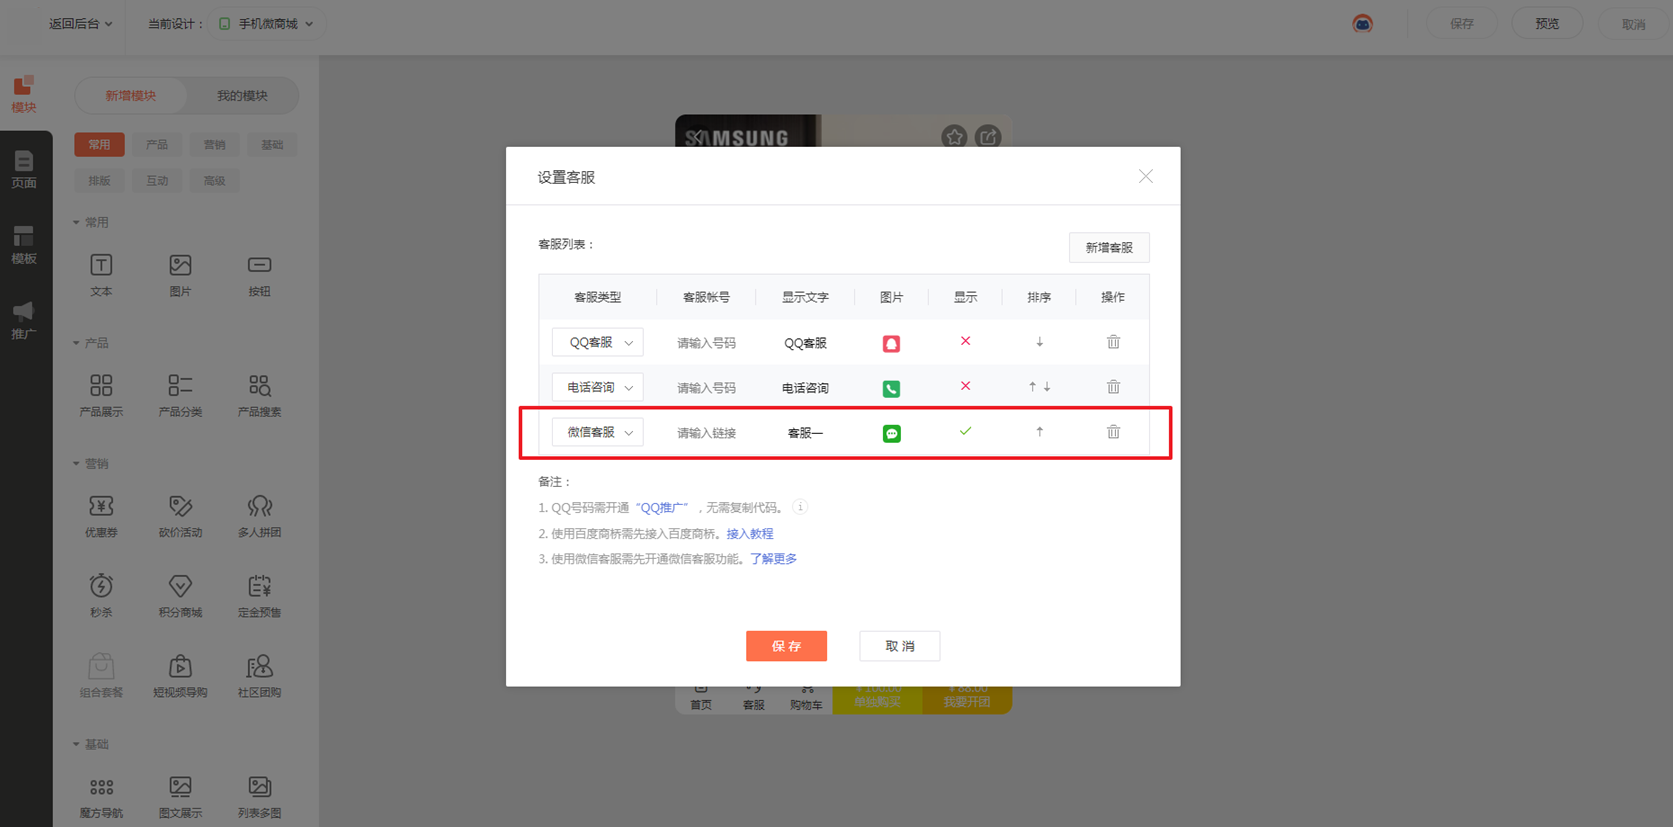
Task: Click the green WeChat image icon
Action: pos(891,433)
